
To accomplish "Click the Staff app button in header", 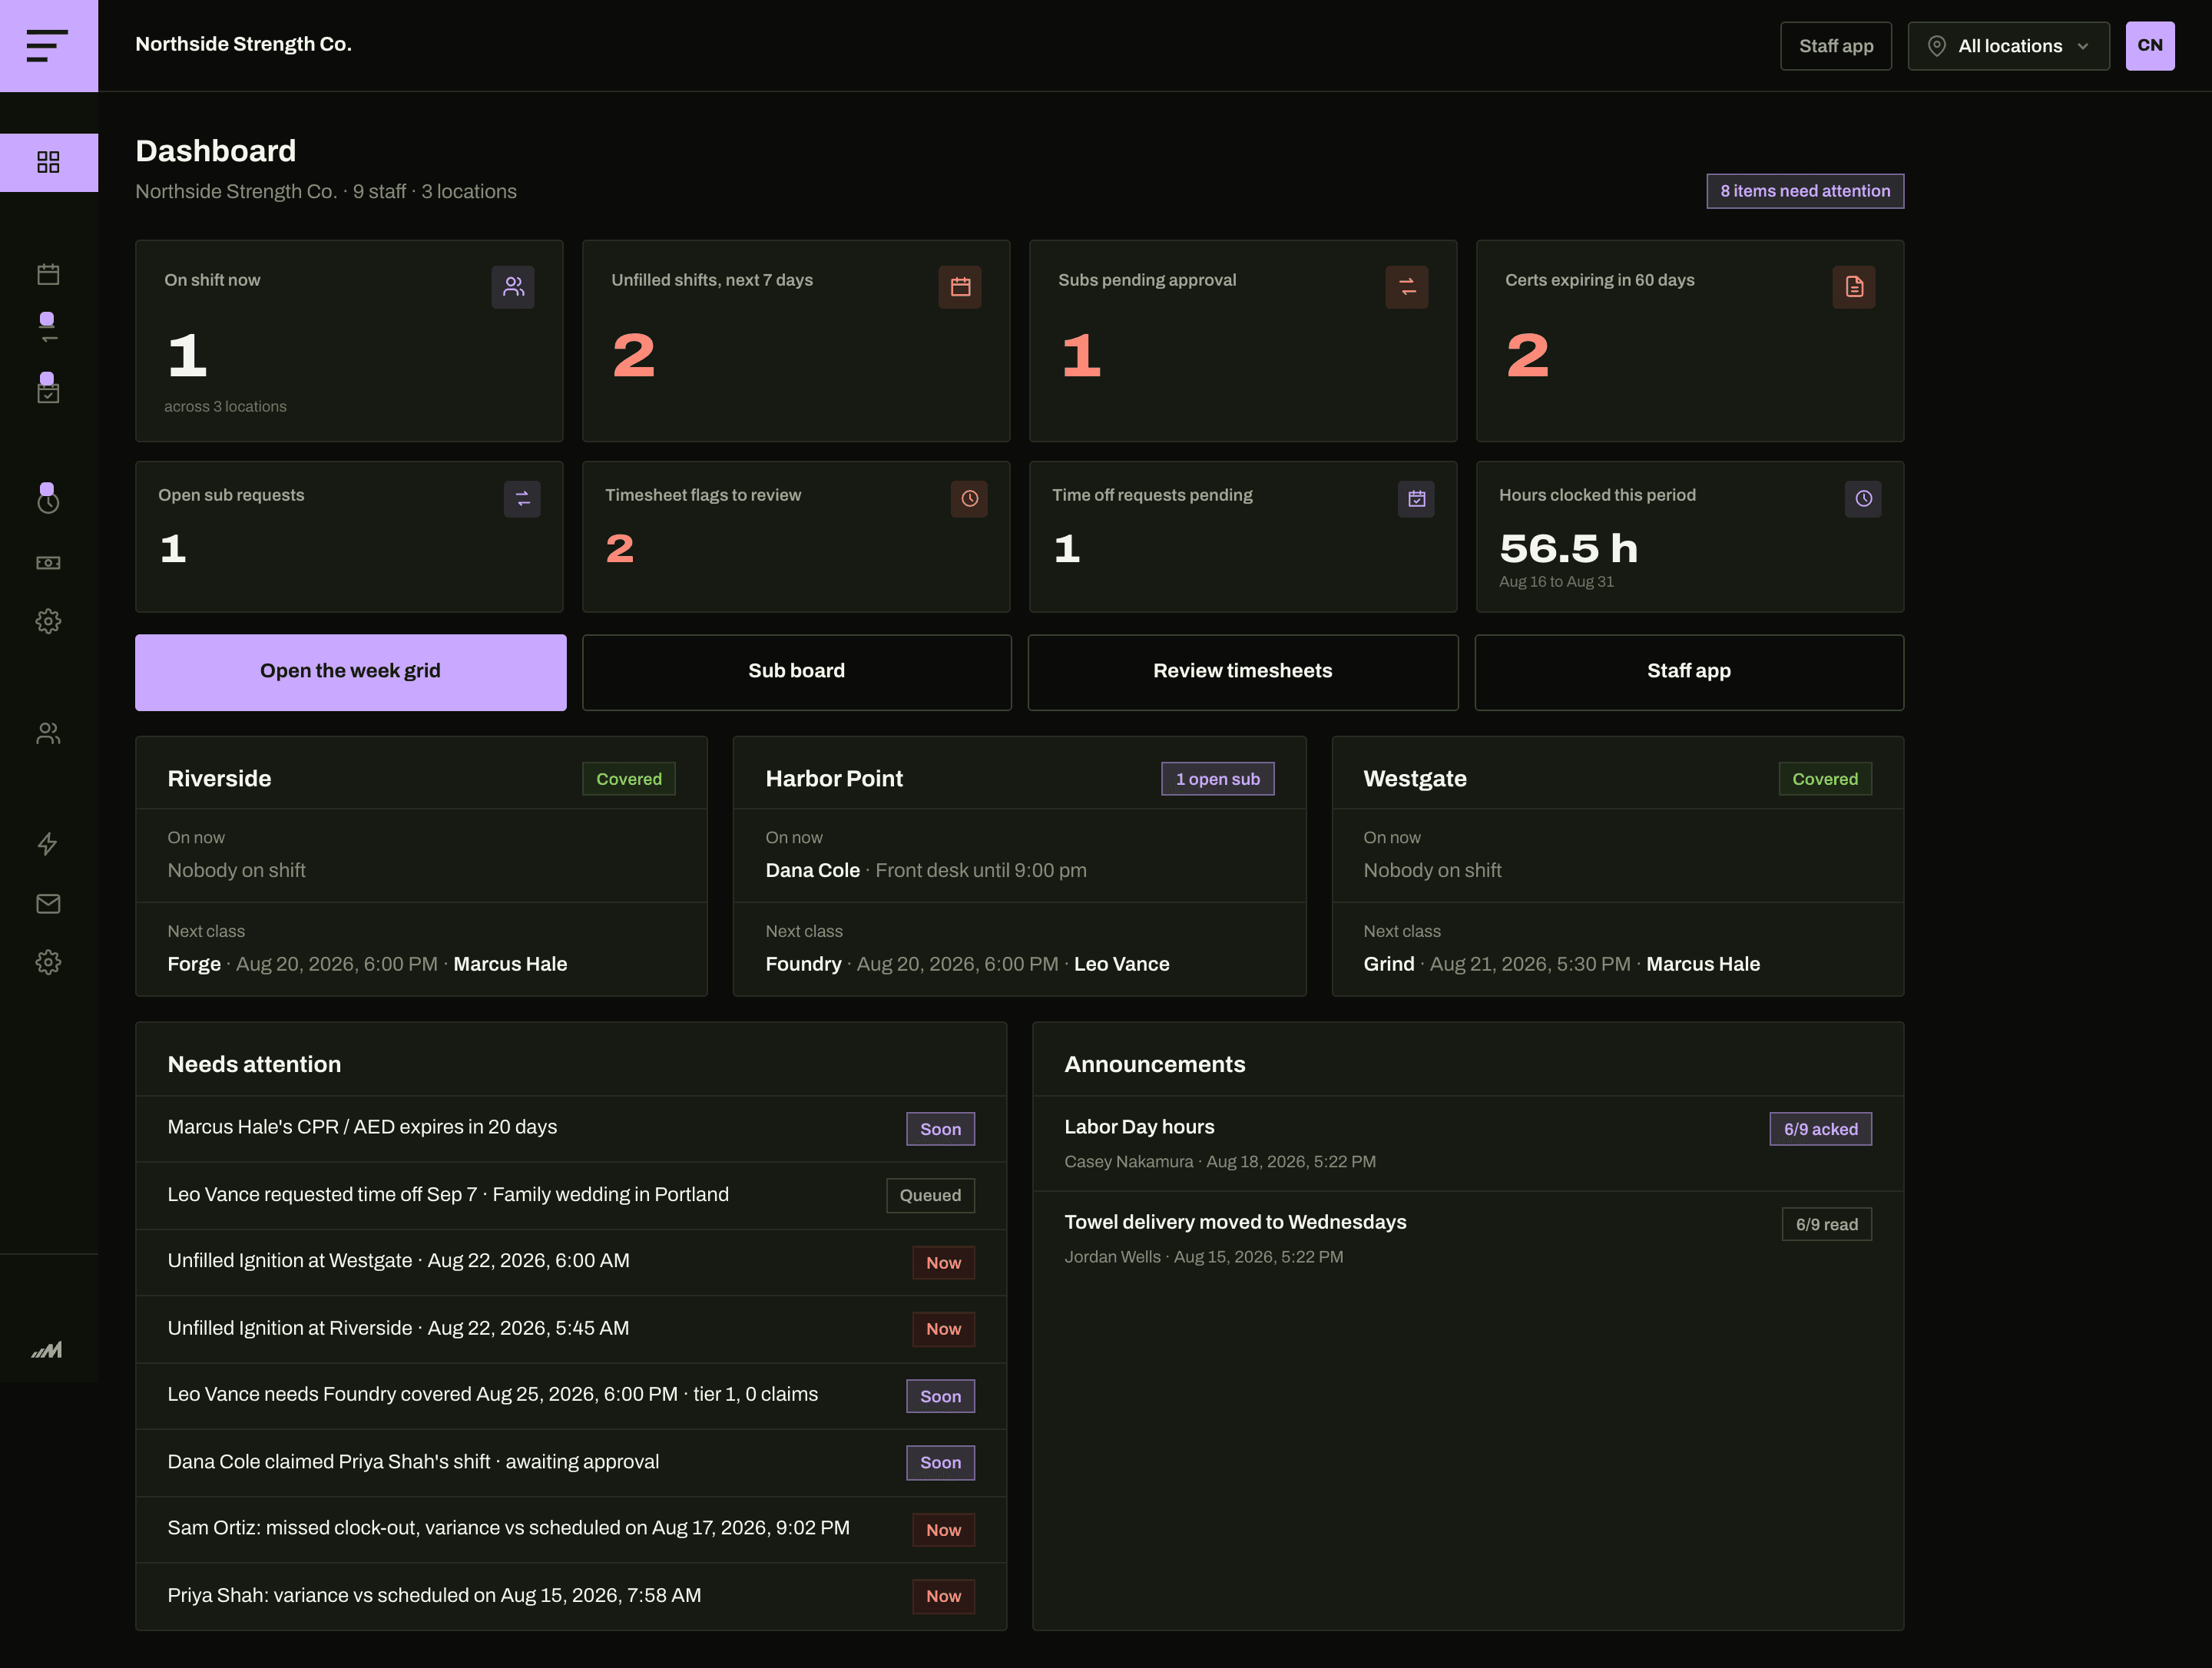I will [1836, 46].
